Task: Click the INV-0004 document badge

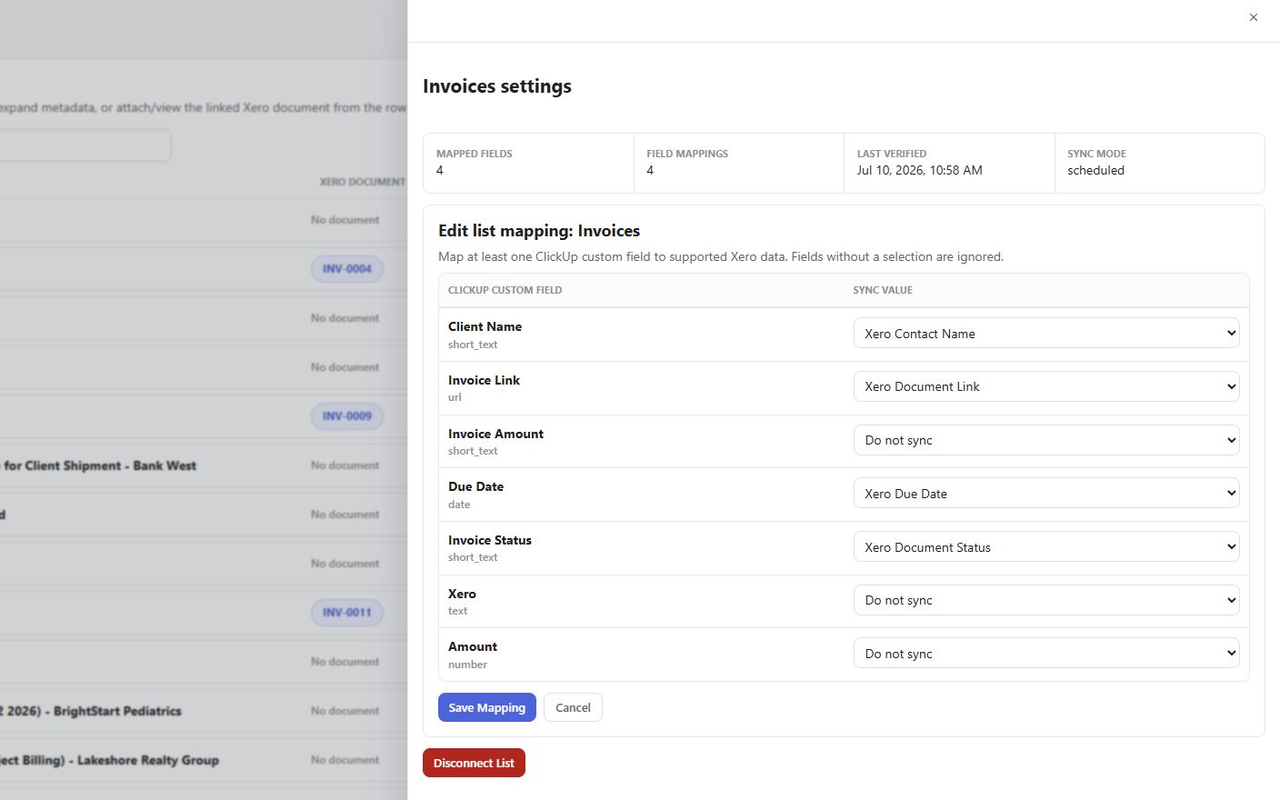Action: [x=347, y=269]
